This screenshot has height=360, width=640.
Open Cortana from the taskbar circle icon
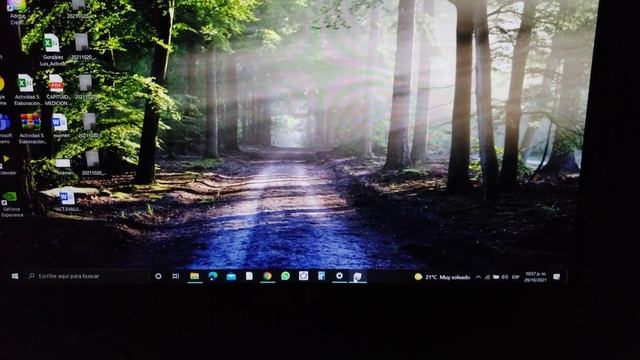[x=158, y=276]
